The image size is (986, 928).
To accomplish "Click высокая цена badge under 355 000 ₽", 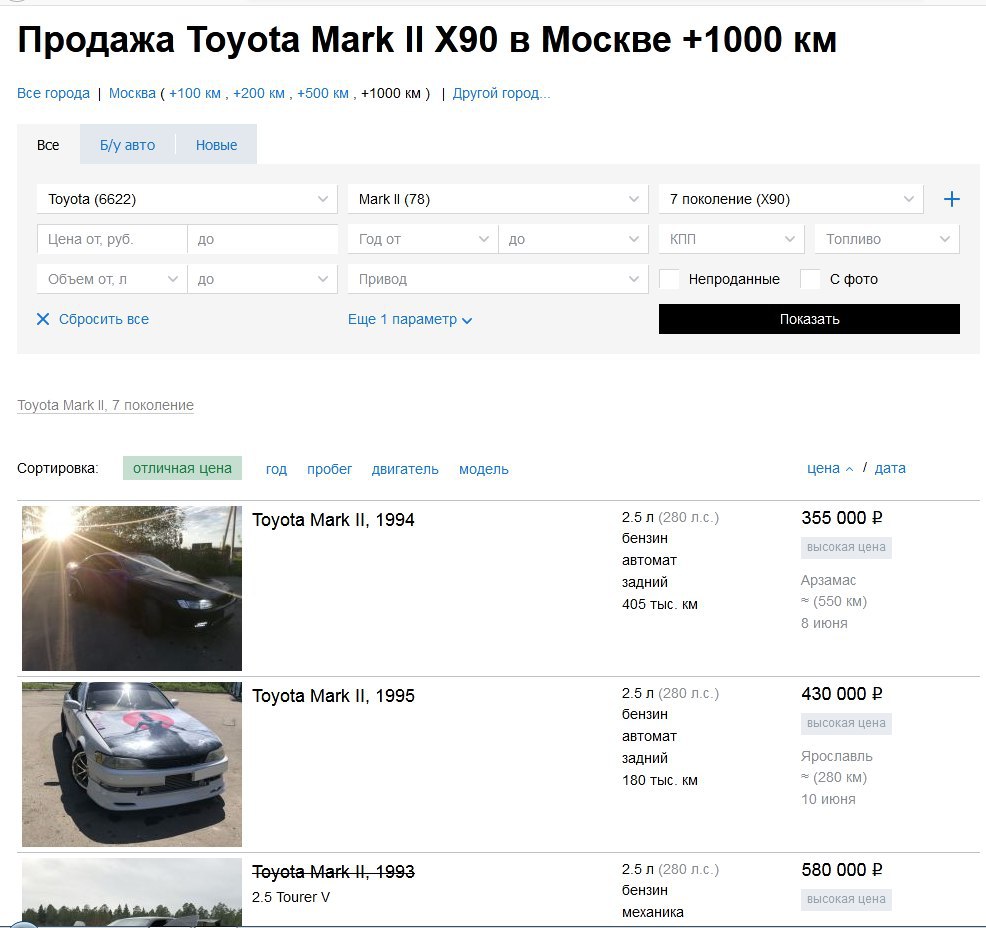I will (x=846, y=548).
